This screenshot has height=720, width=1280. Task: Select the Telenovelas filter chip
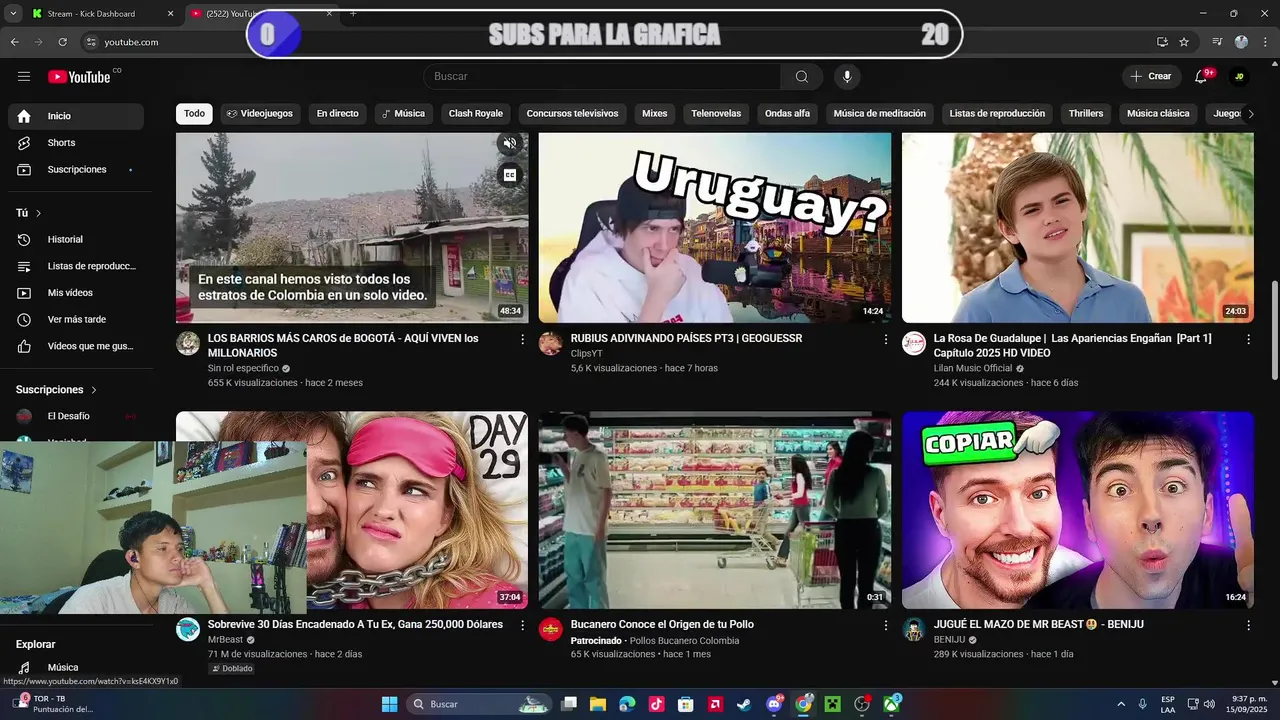tap(716, 114)
